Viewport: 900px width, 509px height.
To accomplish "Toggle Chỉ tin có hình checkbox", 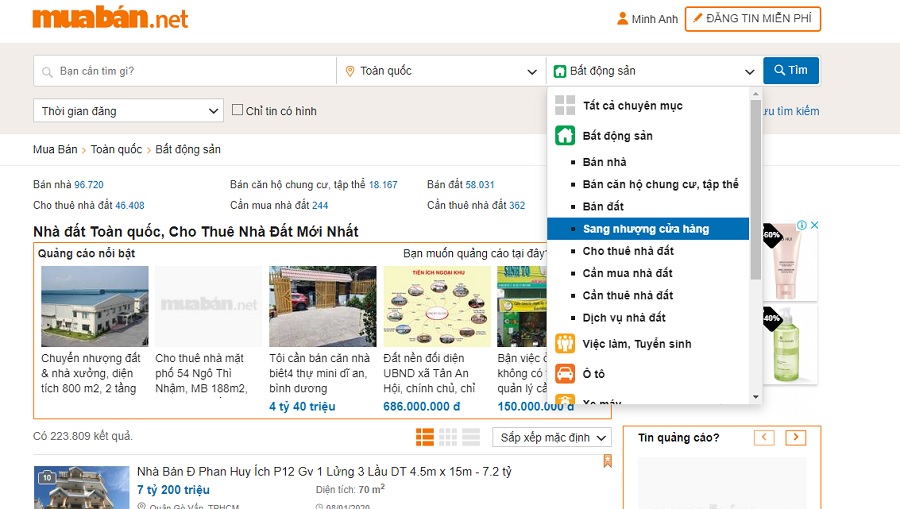I will 237,110.
